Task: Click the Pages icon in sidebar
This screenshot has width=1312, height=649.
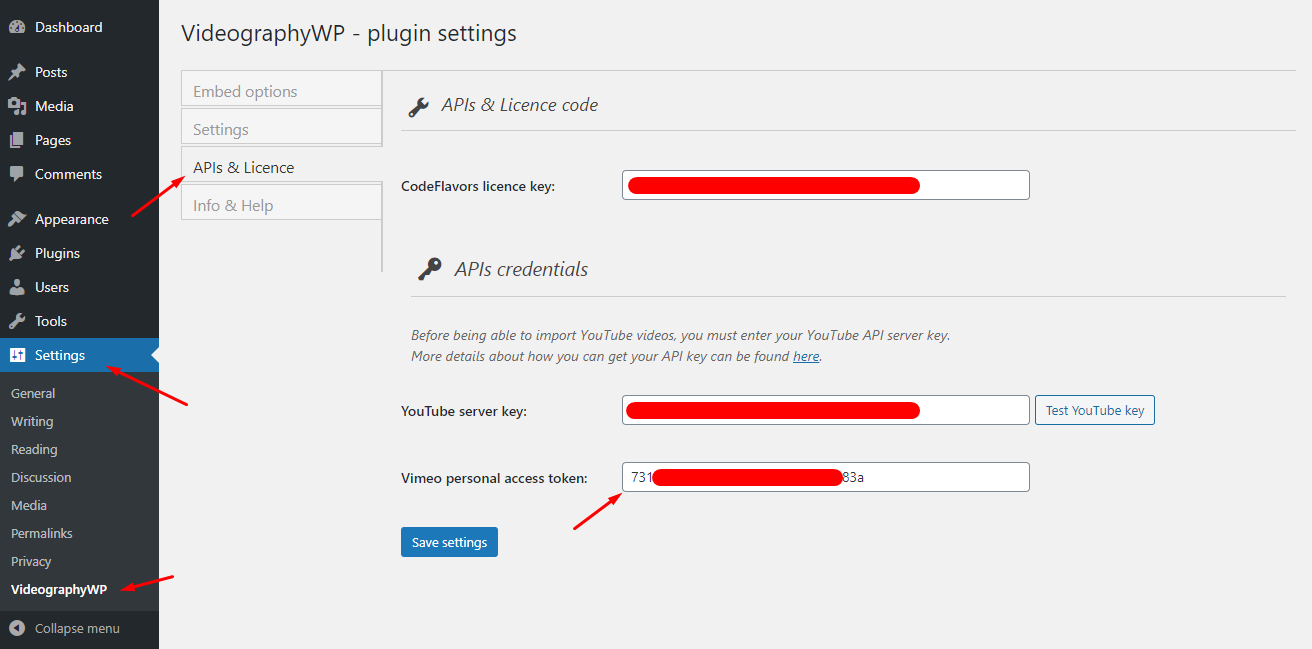Action: point(17,140)
